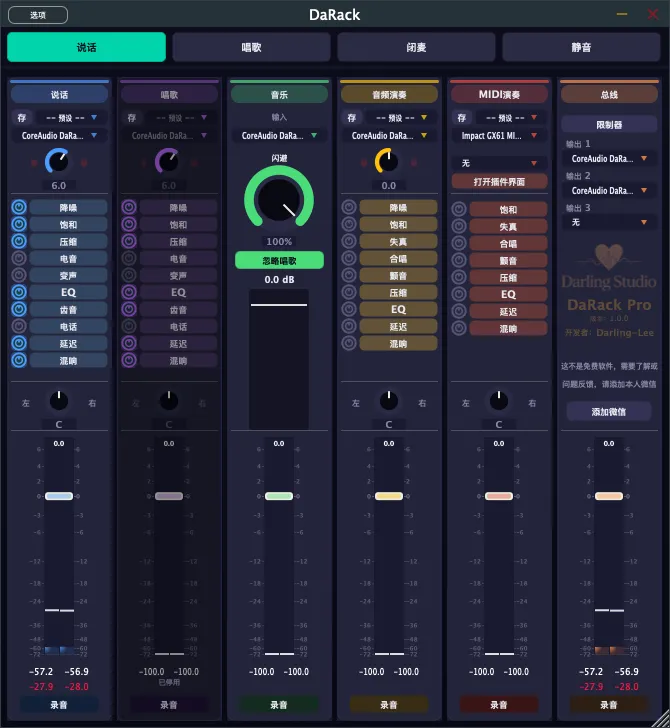The width and height of the screenshot is (670, 728).
Task: Click the 存 save icon in 说话 channel
Action: (21, 118)
